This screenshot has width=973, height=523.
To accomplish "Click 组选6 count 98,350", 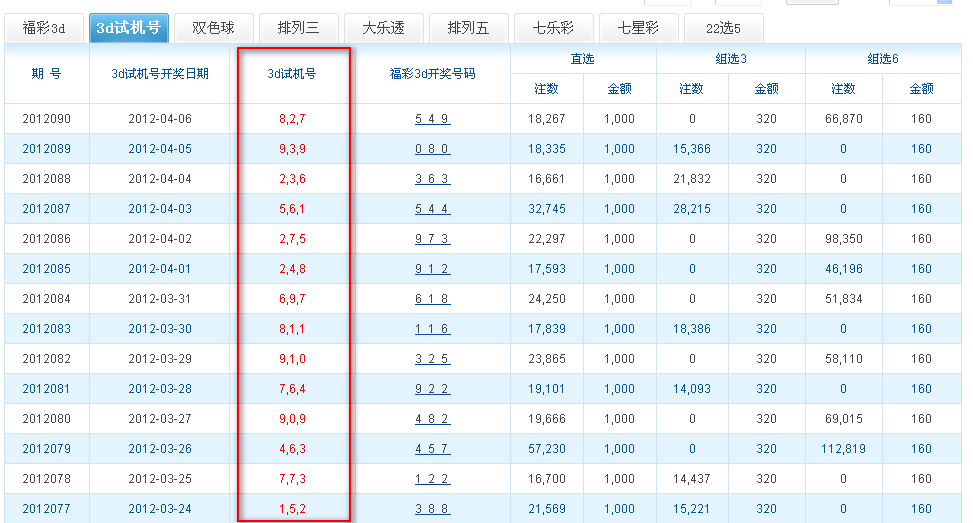I will point(843,239).
